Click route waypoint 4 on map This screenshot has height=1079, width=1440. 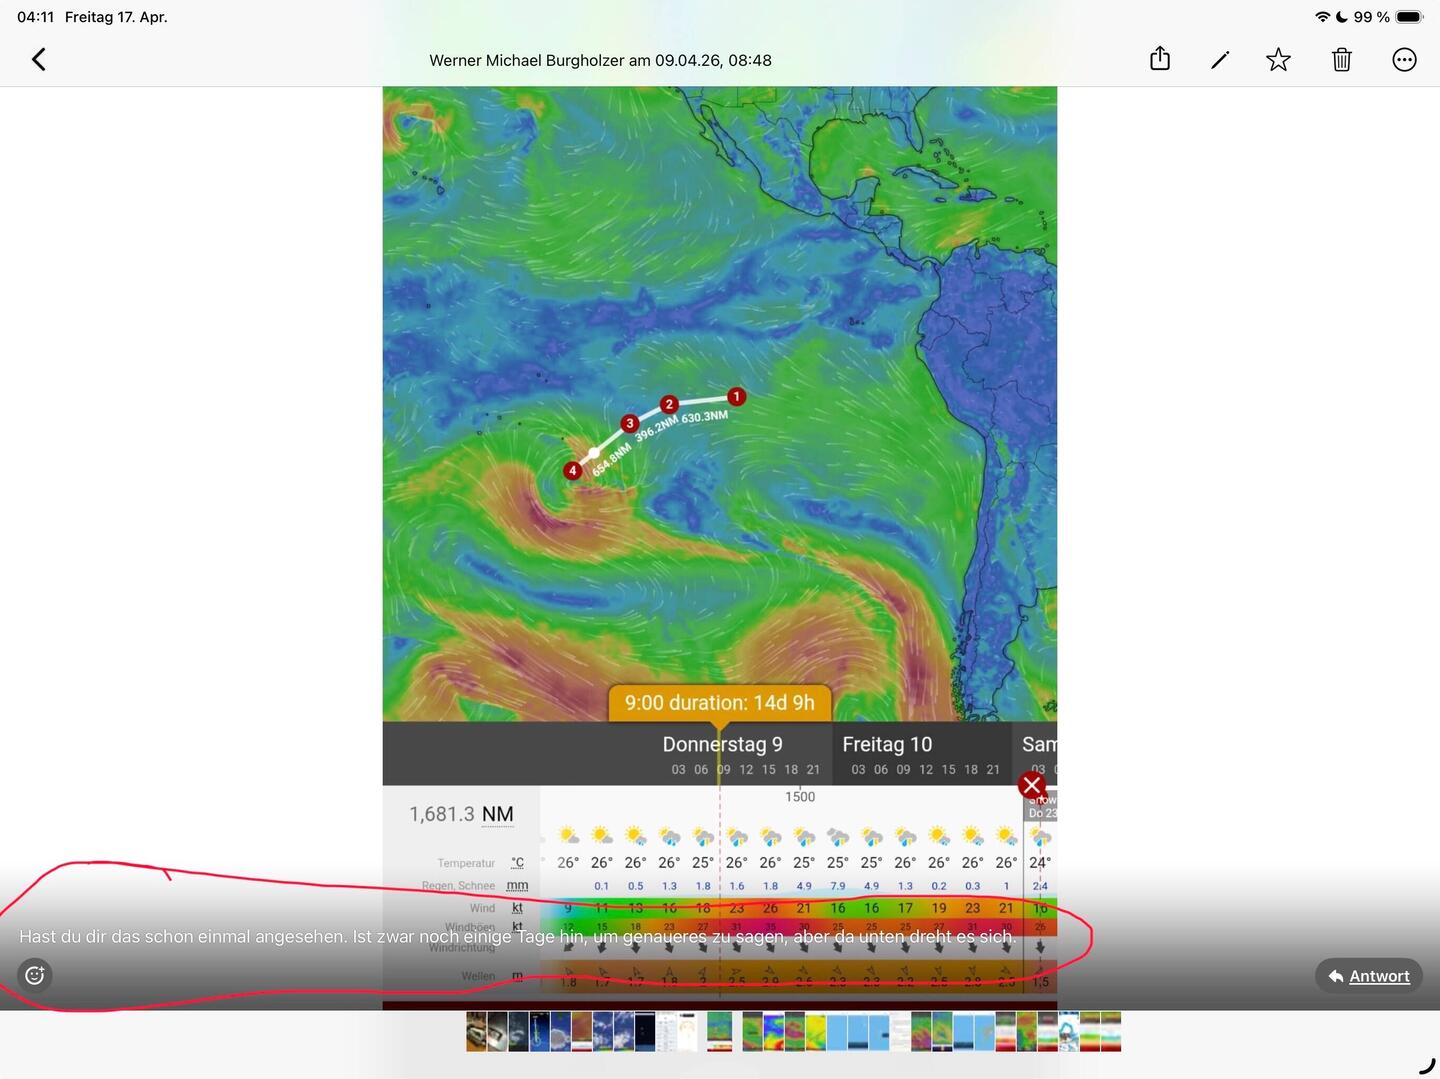pyautogui.click(x=572, y=471)
